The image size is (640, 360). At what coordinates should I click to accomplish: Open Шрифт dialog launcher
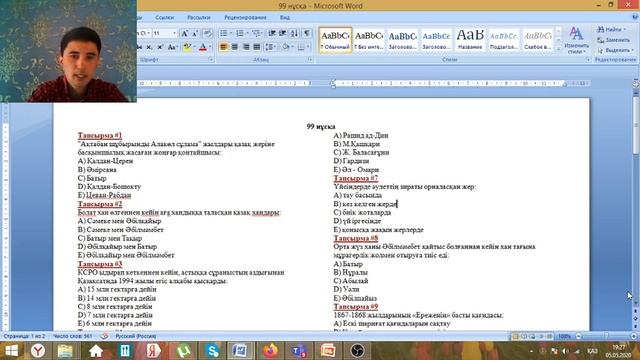point(211,60)
